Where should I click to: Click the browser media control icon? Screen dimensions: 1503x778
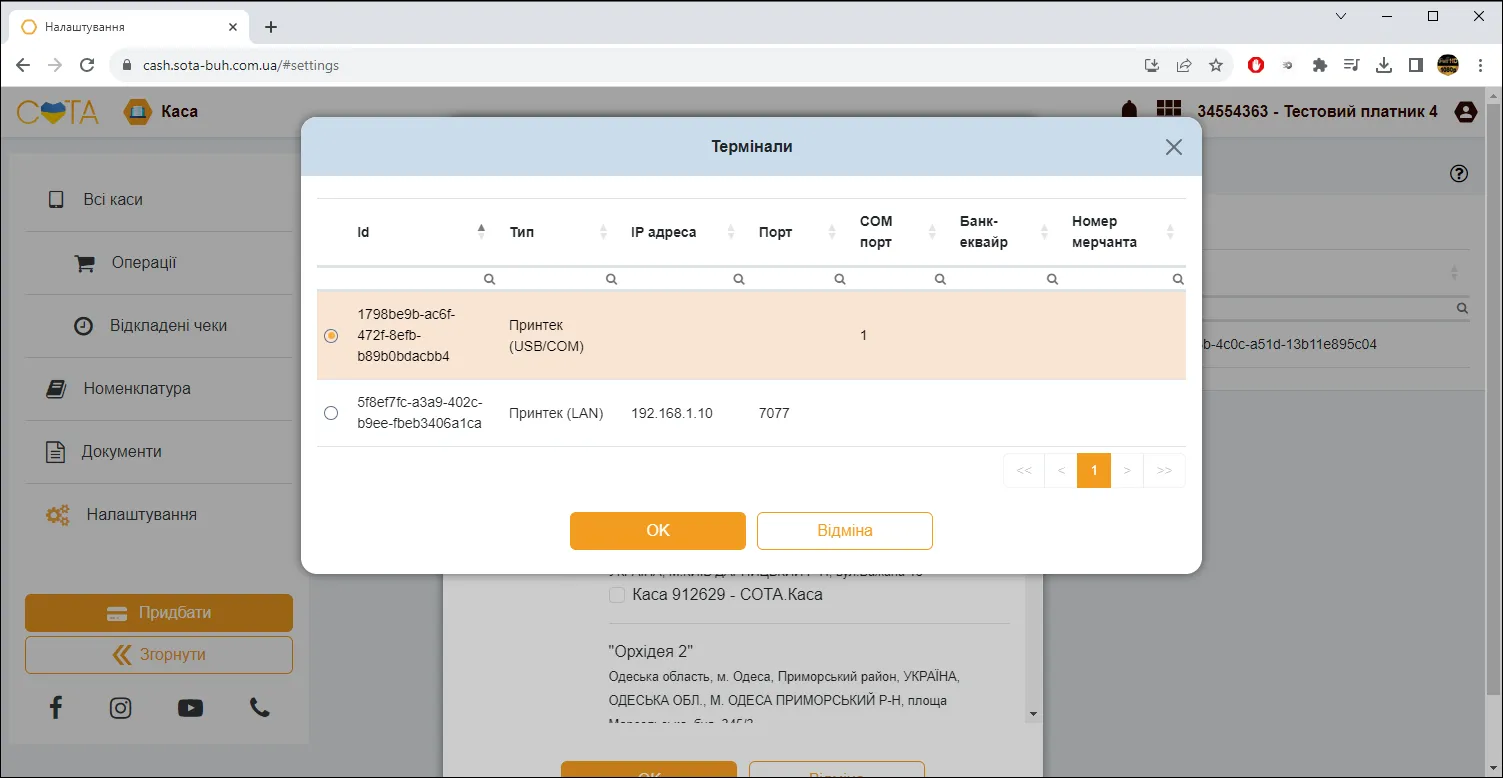(x=1352, y=65)
